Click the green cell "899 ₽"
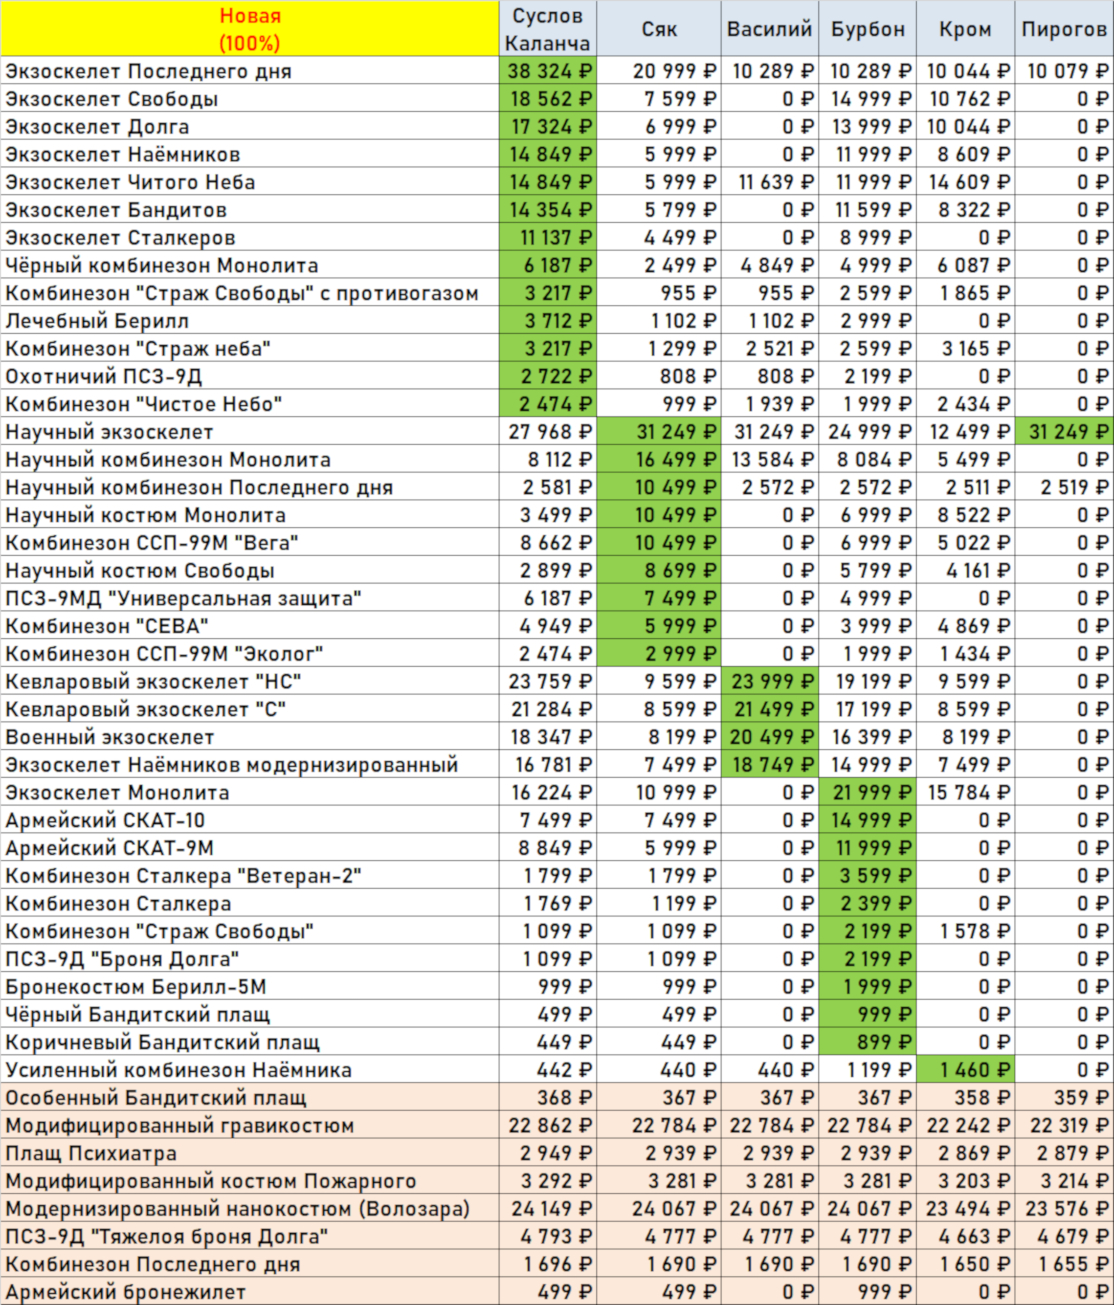 (867, 1042)
